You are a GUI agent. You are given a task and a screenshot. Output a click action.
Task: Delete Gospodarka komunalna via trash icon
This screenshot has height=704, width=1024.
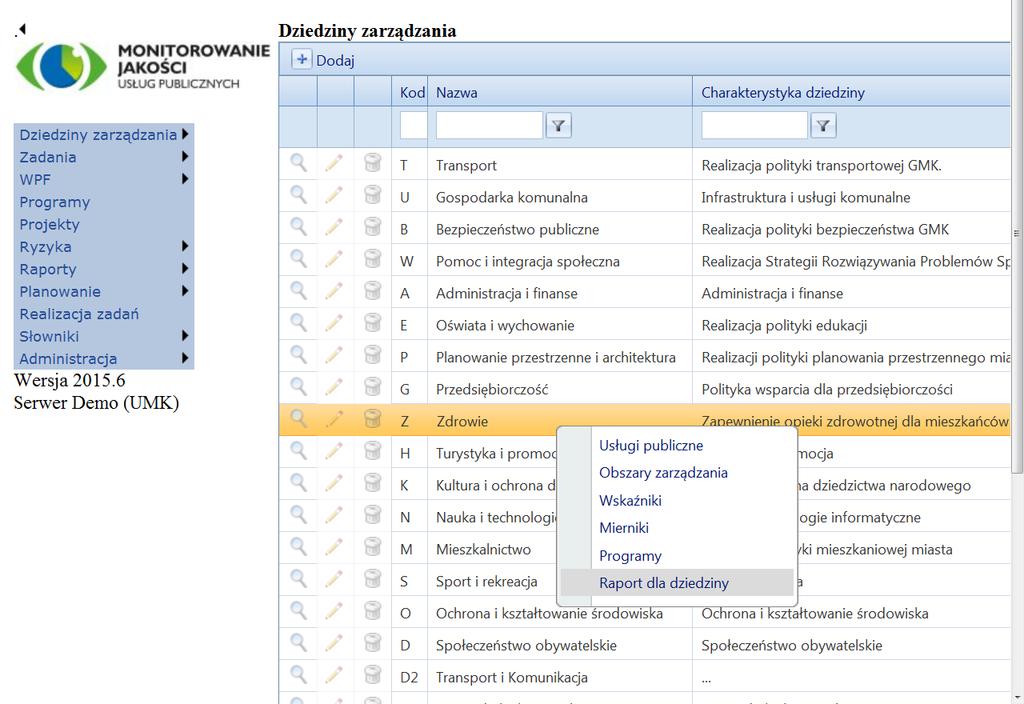[372, 195]
